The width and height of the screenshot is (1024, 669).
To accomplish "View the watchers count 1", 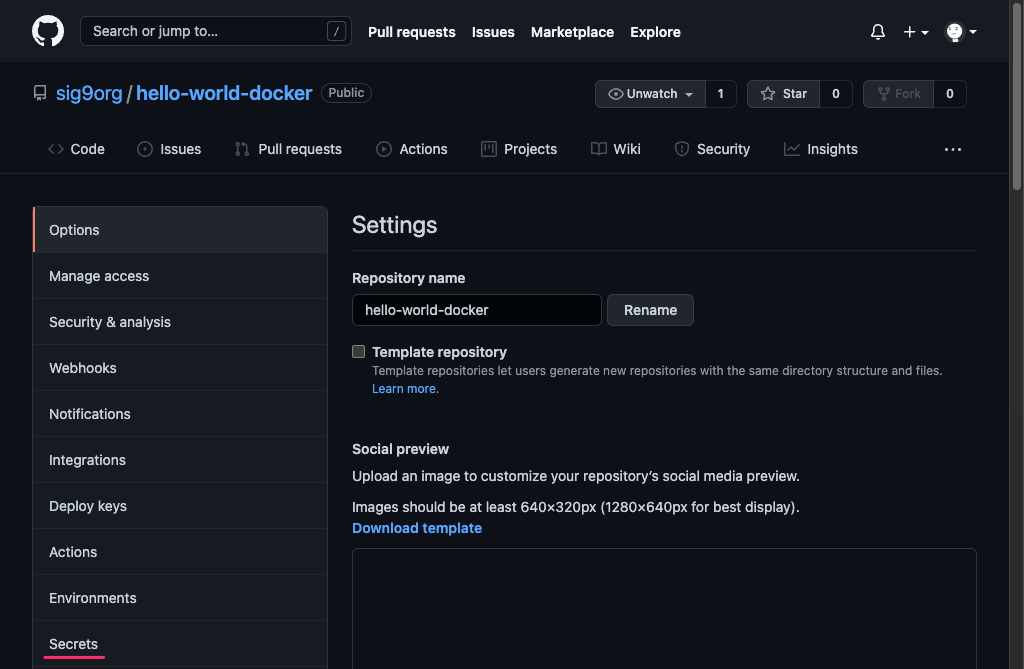I will pos(720,94).
